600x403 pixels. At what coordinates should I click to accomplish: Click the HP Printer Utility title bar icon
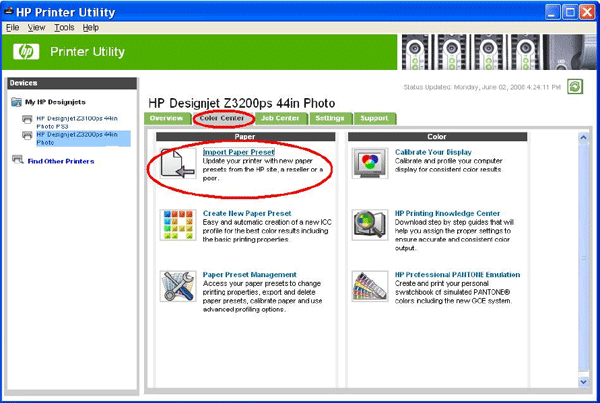(x=8, y=12)
